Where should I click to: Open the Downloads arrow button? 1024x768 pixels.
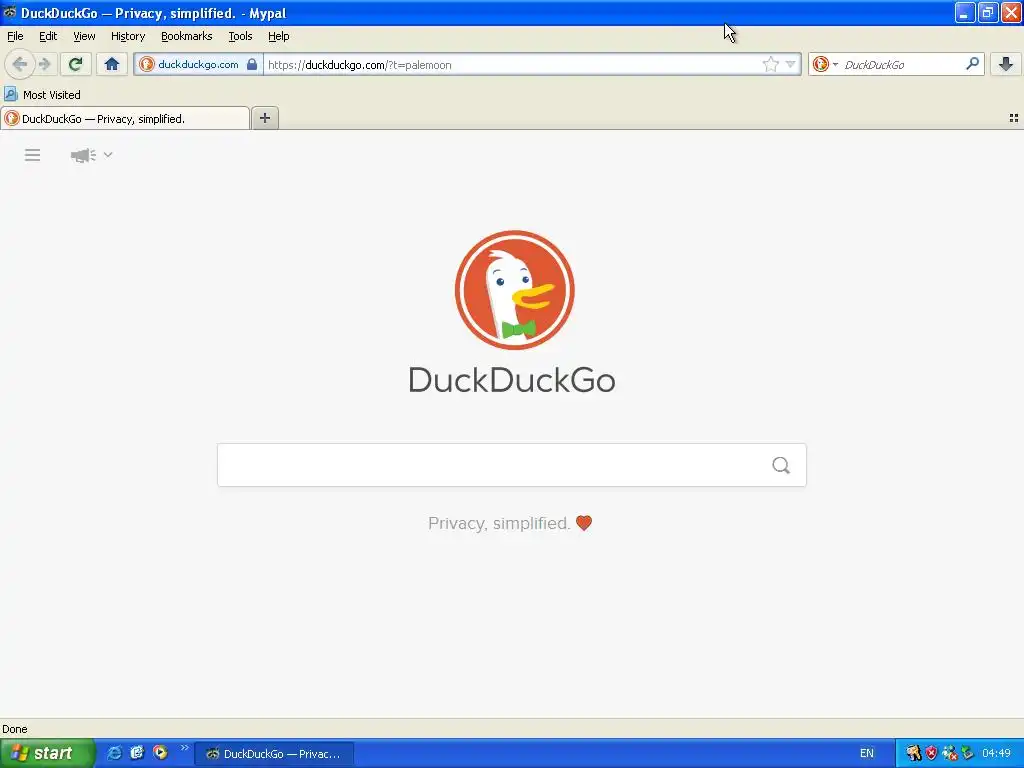pos(1006,64)
